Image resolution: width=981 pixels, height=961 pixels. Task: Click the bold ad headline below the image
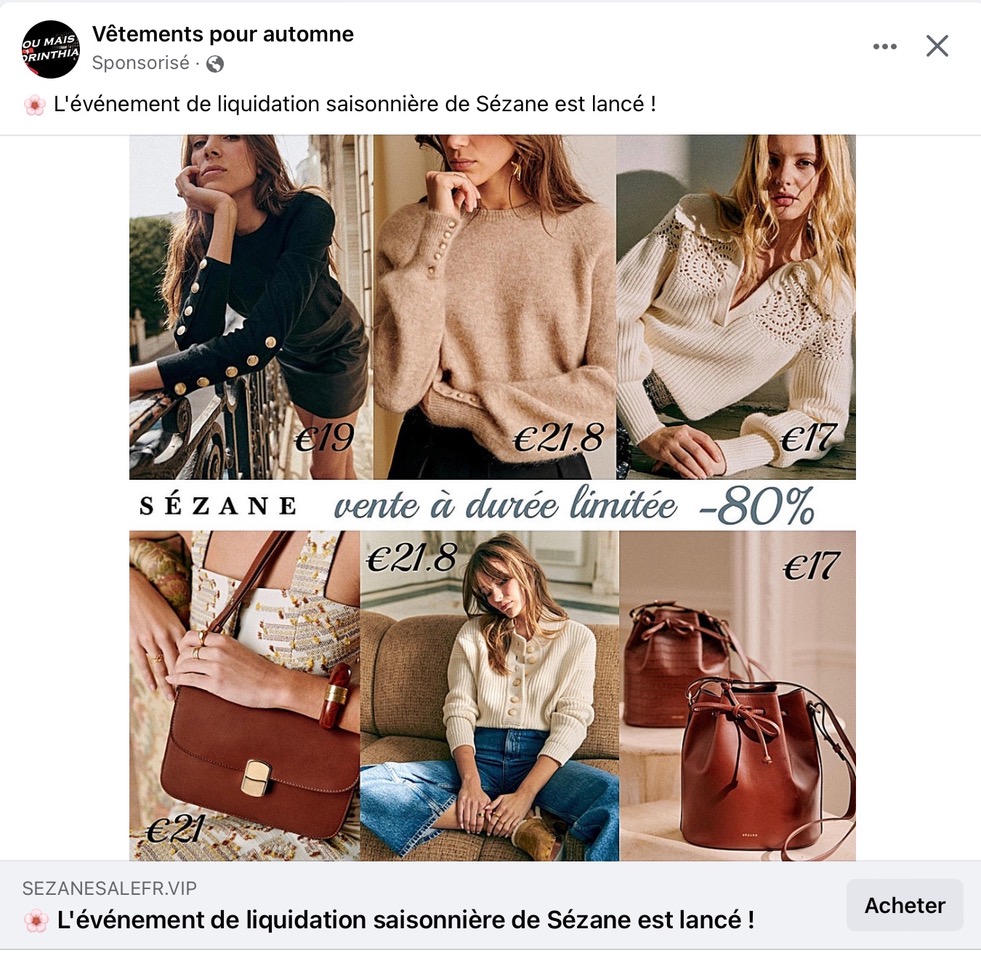tap(405, 920)
